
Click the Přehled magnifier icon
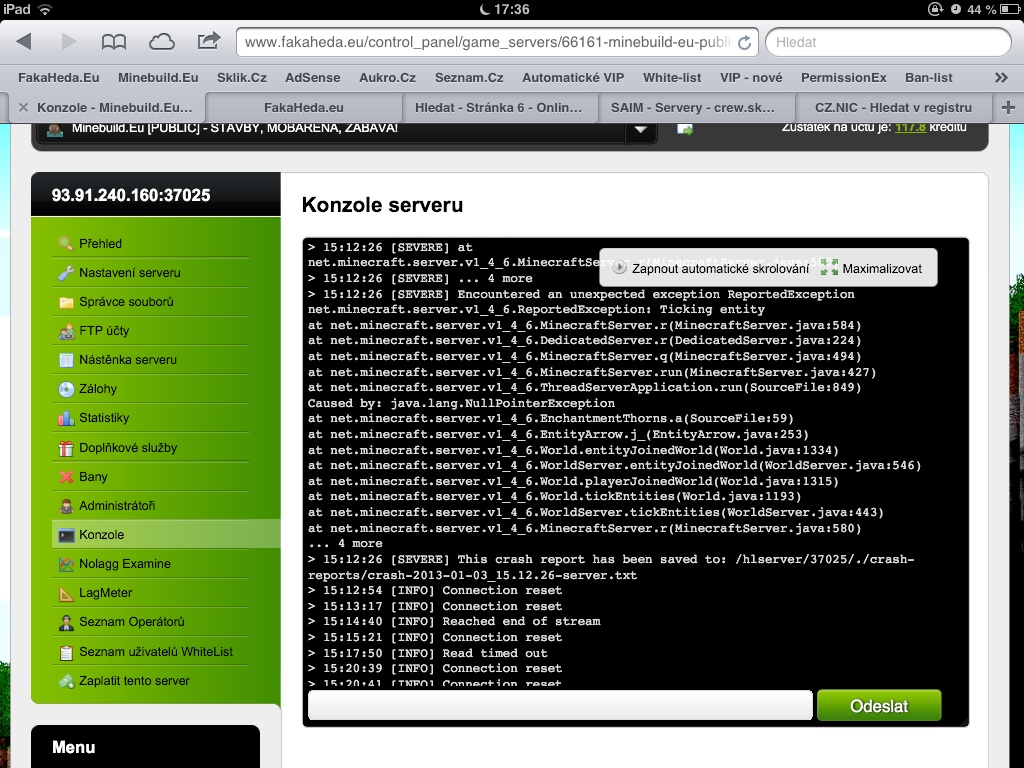click(66, 244)
